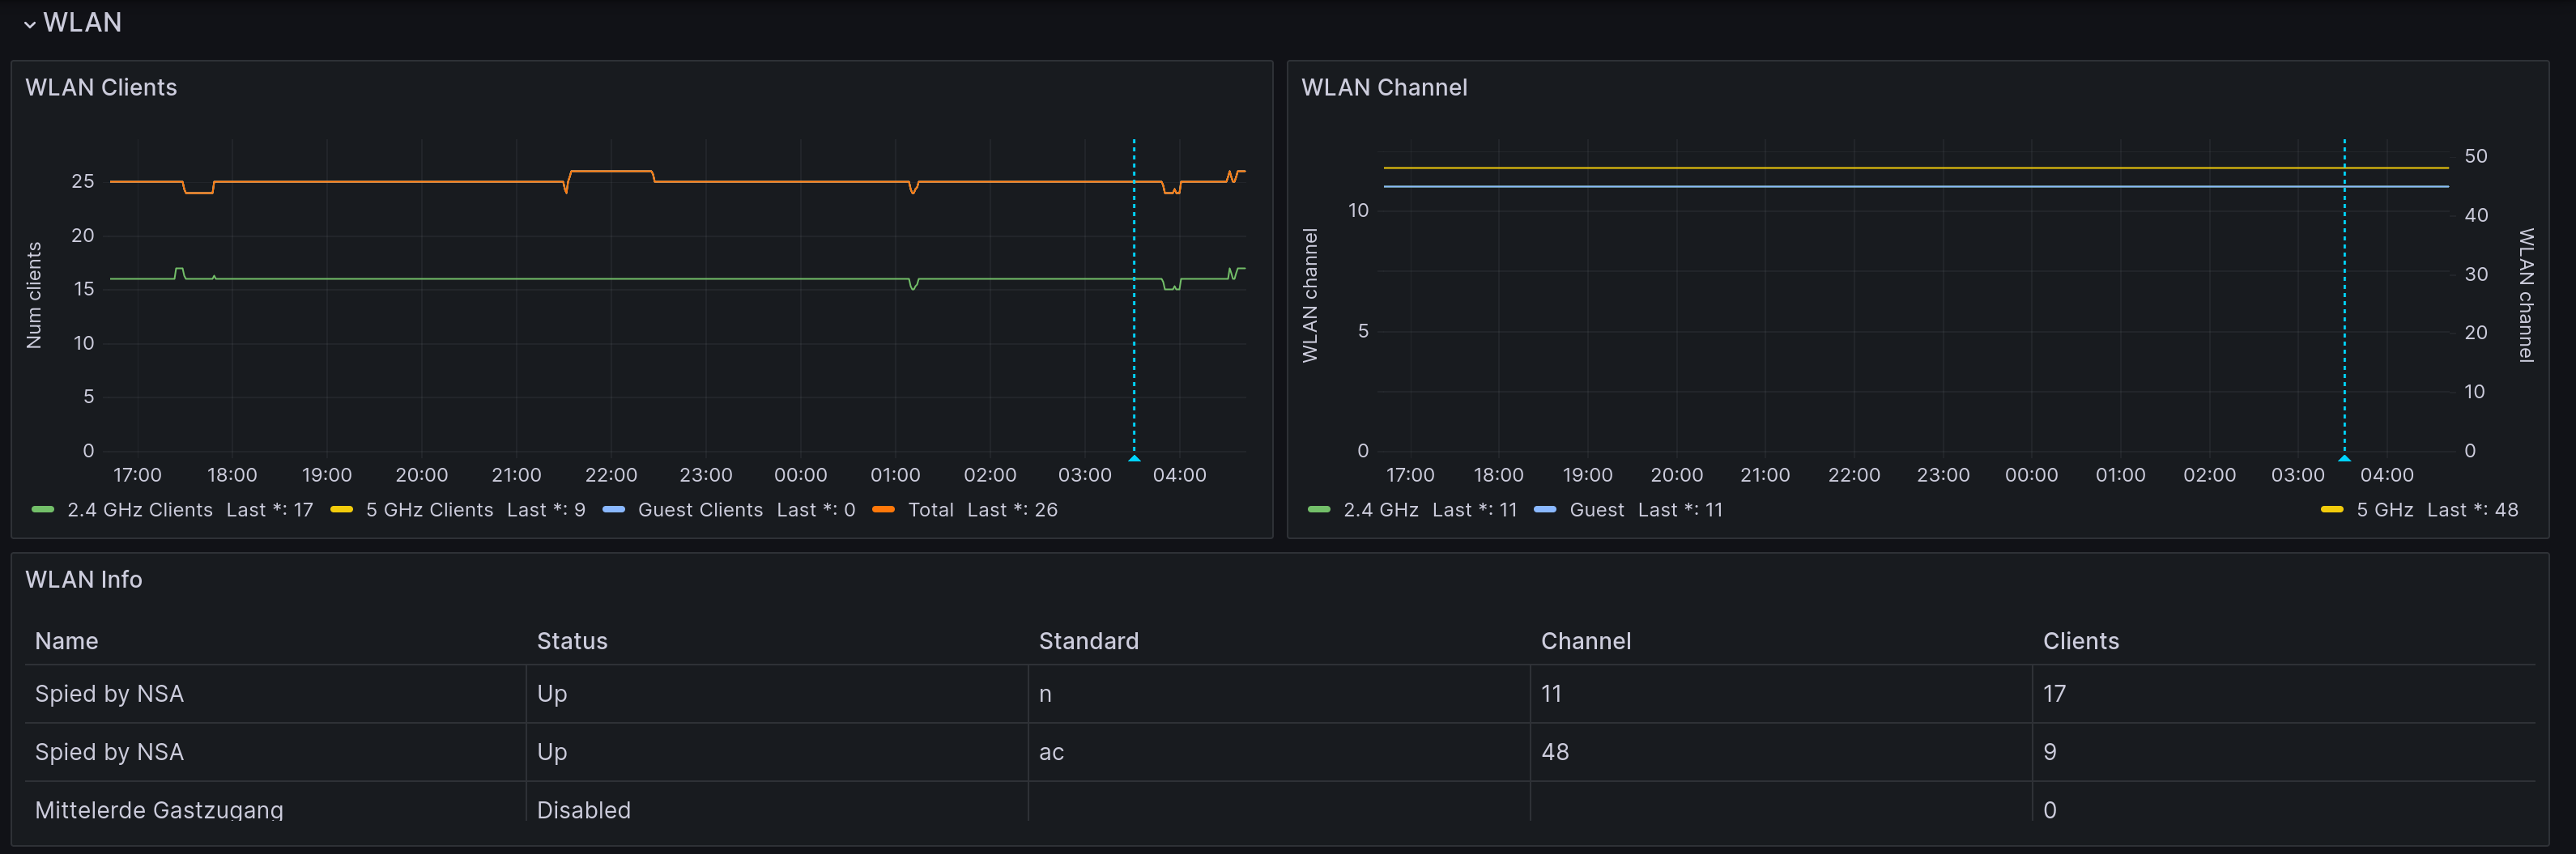
Task: Click annotation marker triangle in WLAN Clients chart
Action: tap(1134, 458)
